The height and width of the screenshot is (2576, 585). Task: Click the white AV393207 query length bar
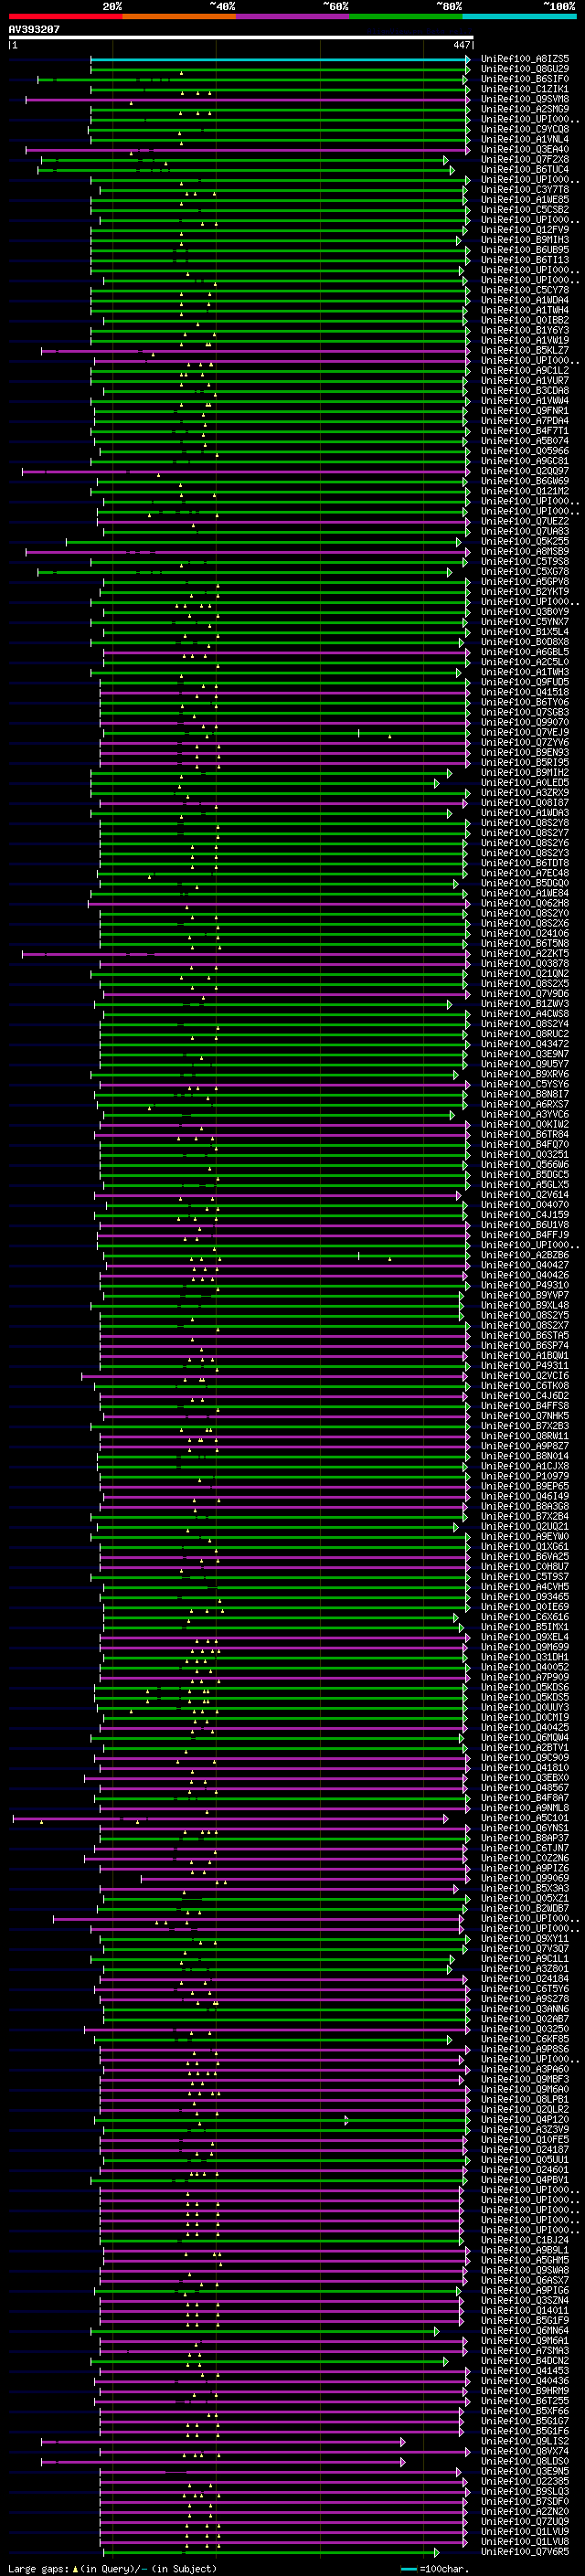coord(241,38)
